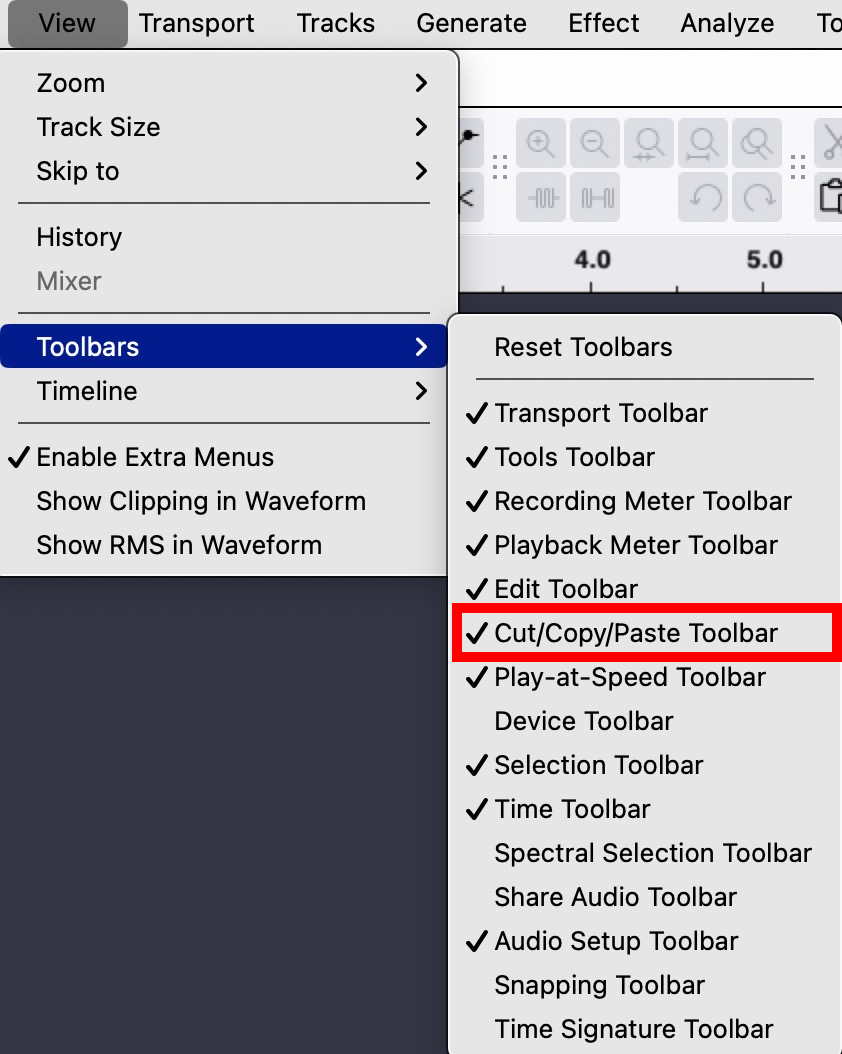842x1054 pixels.
Task: Open the History window
Action: 79,237
